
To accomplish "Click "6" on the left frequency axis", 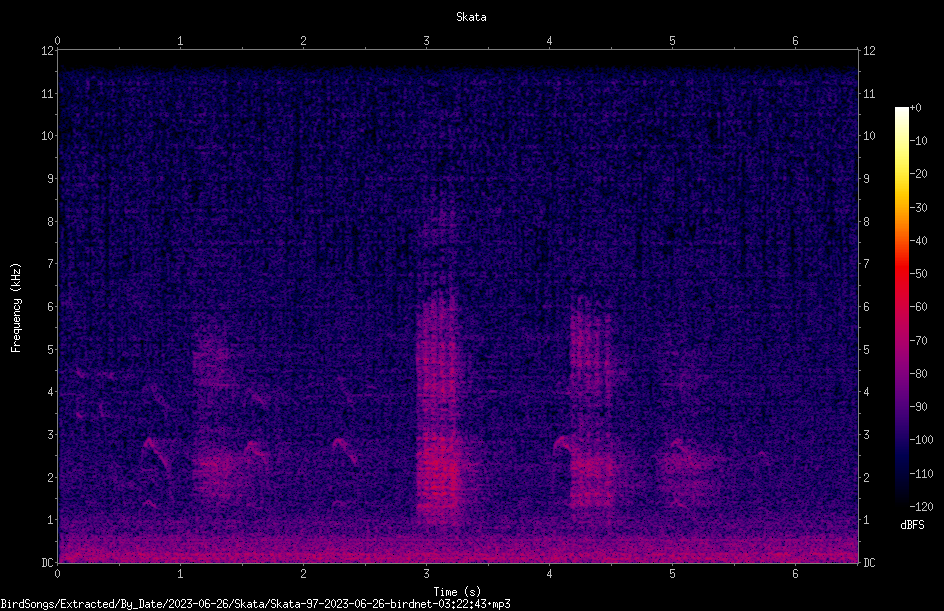I will click(51, 306).
